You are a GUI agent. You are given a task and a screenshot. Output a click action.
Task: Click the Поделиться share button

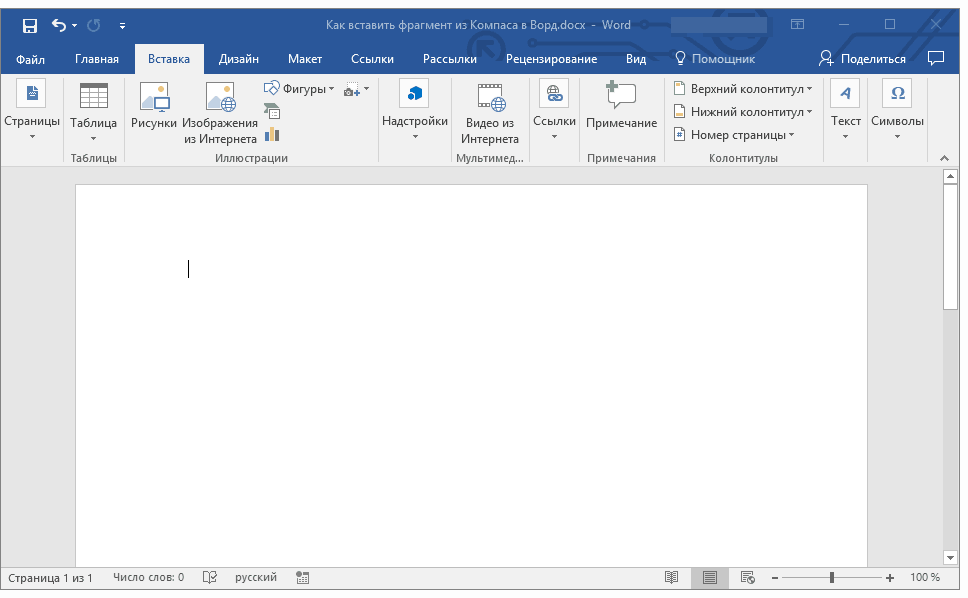tap(863, 59)
